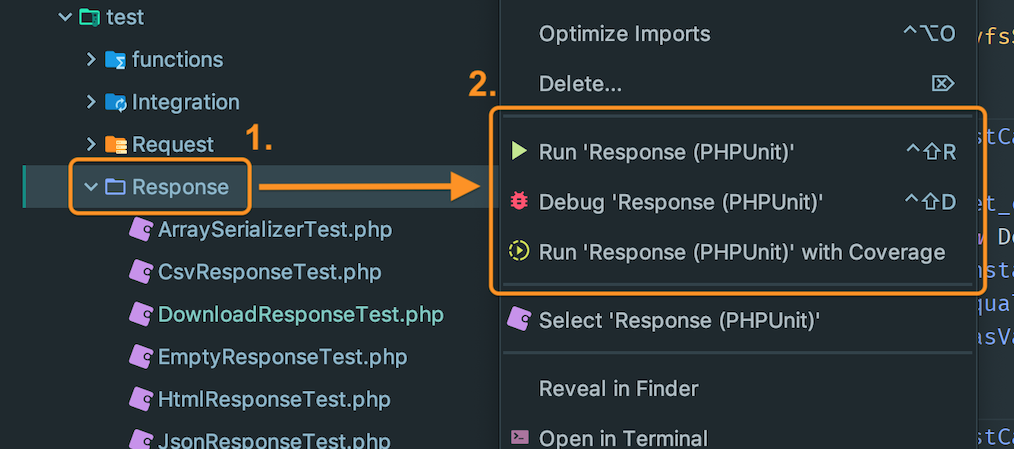Click the DownloadResponseTest.php file icon

(141, 314)
